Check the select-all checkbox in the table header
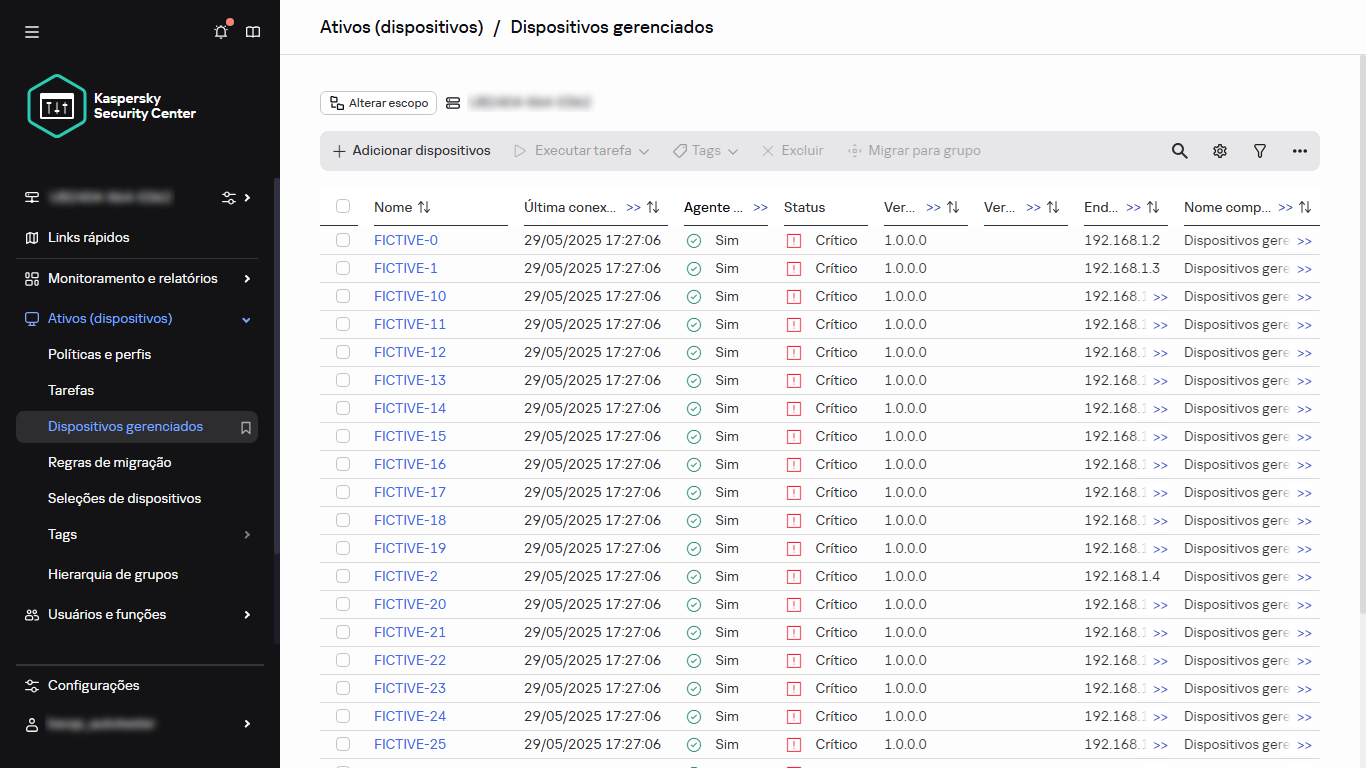This screenshot has height=768, width=1366. point(343,206)
